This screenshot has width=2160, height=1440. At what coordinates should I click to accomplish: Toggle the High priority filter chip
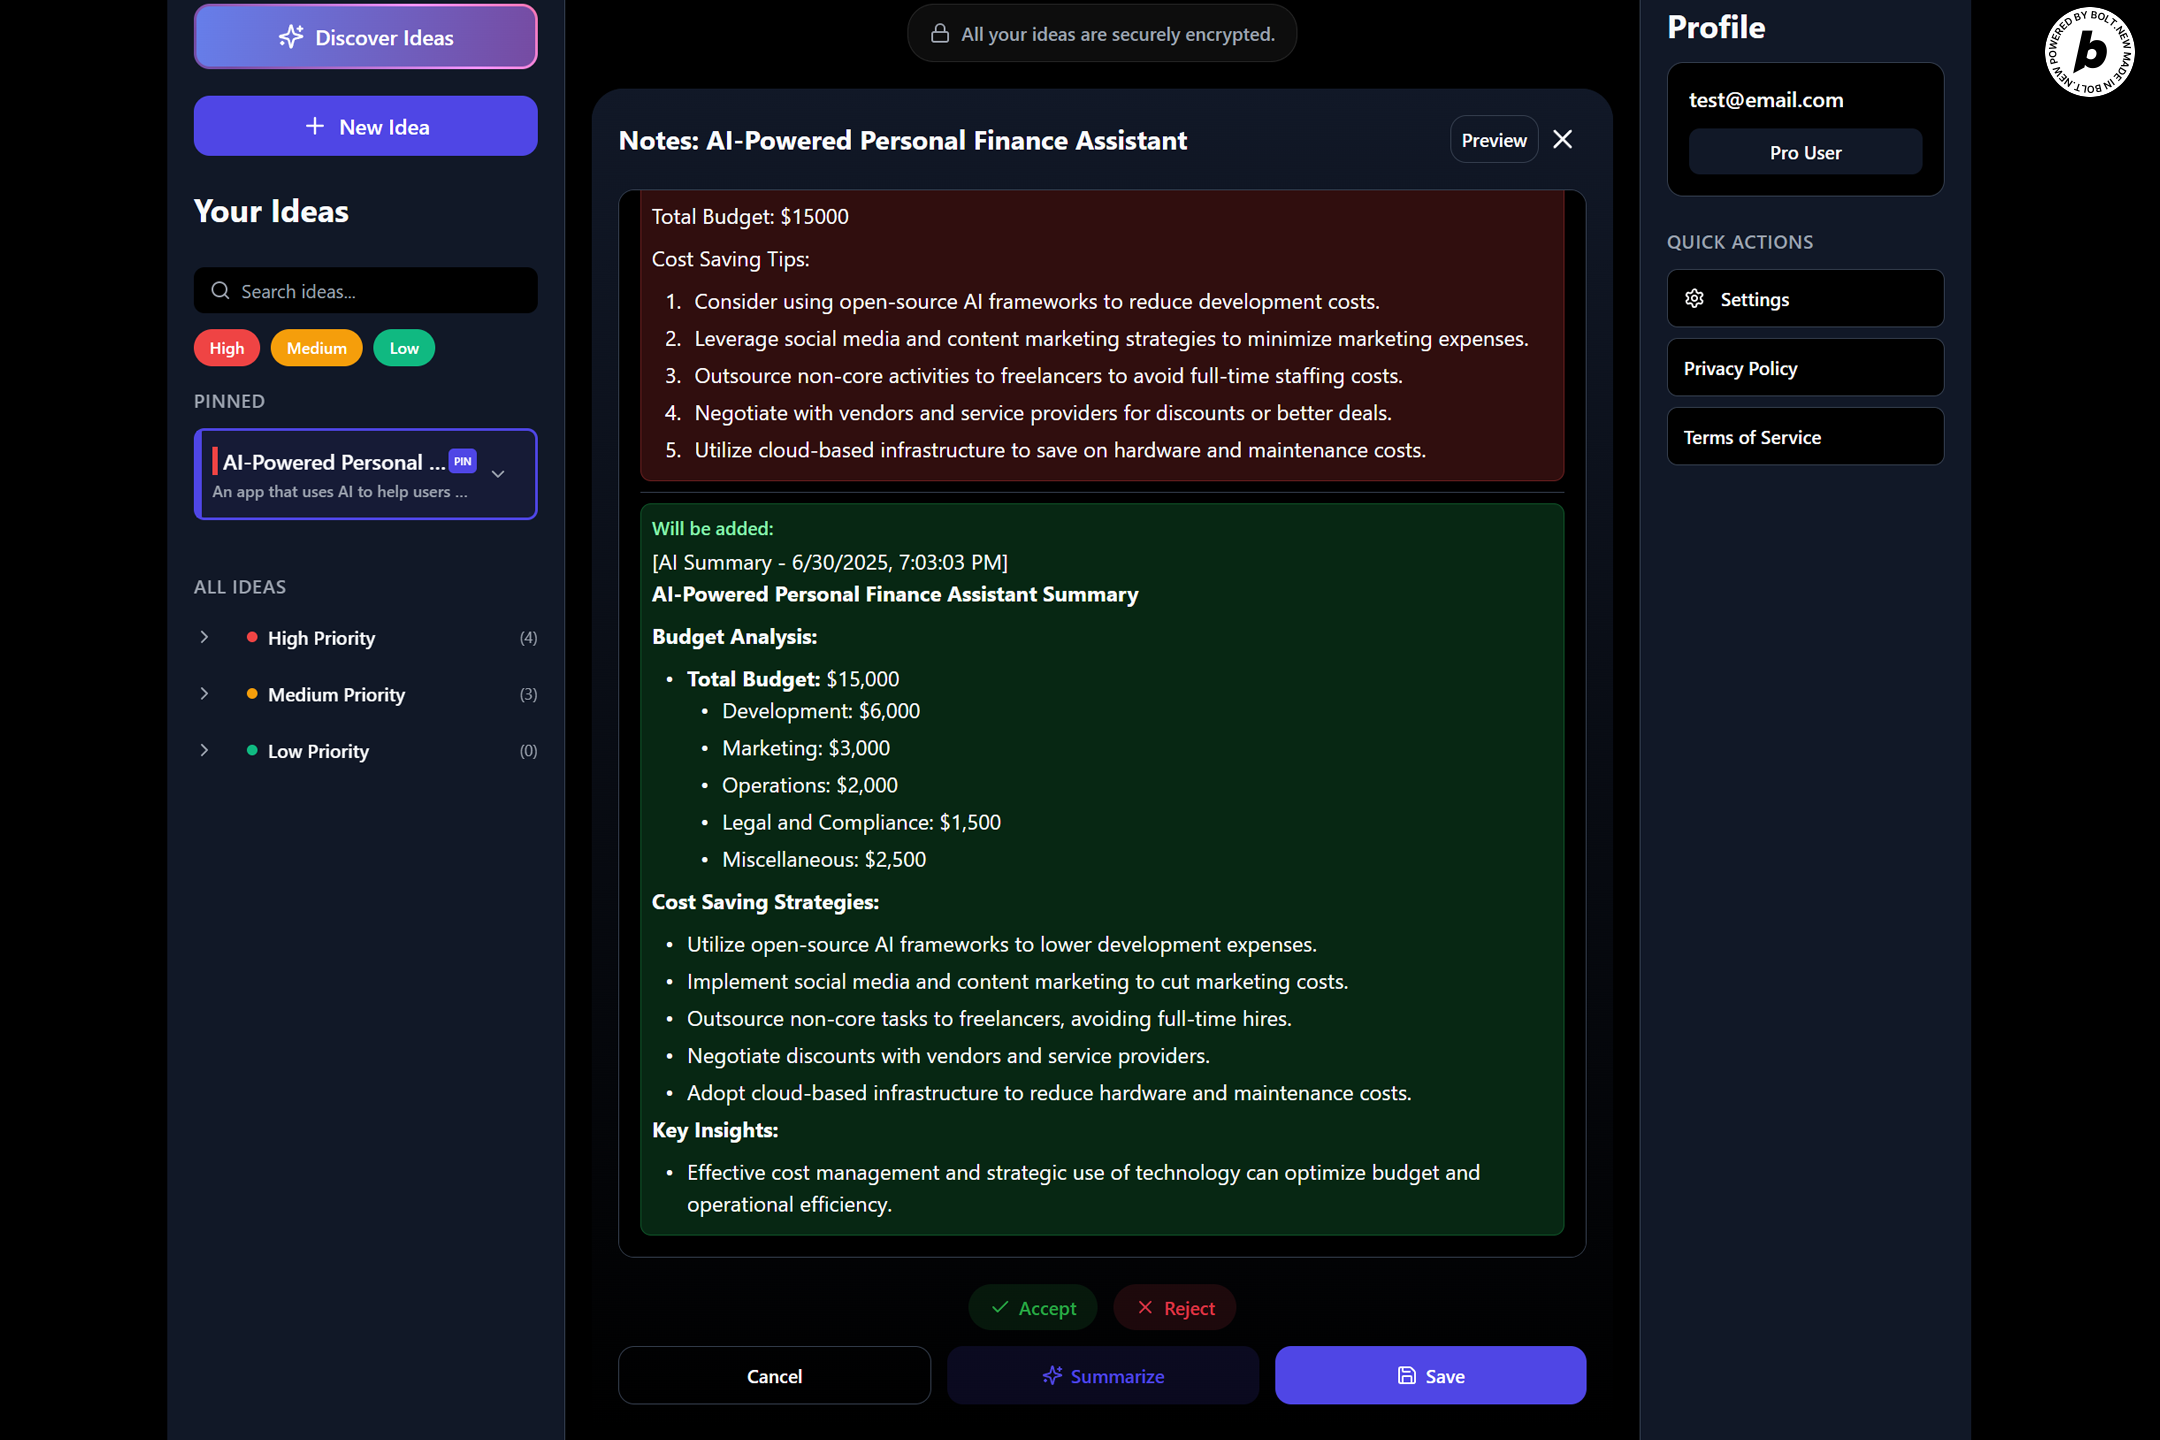[226, 348]
